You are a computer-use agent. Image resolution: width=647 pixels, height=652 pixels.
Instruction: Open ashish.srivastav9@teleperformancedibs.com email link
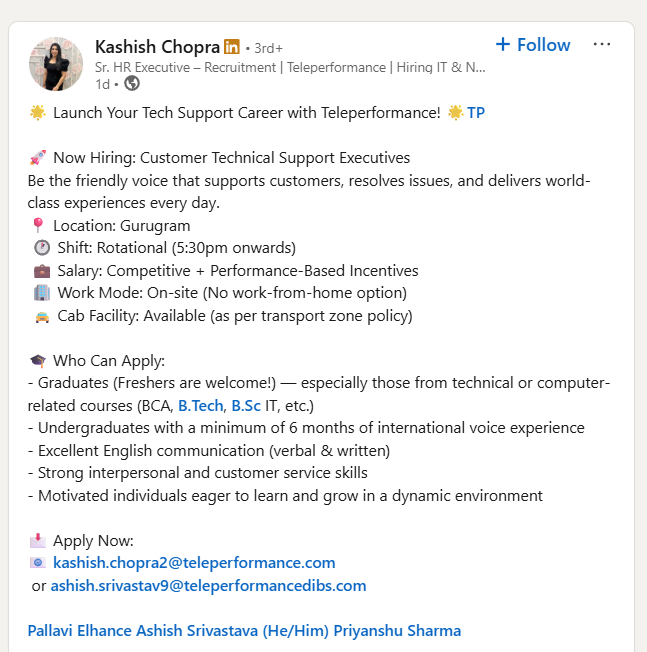208,585
